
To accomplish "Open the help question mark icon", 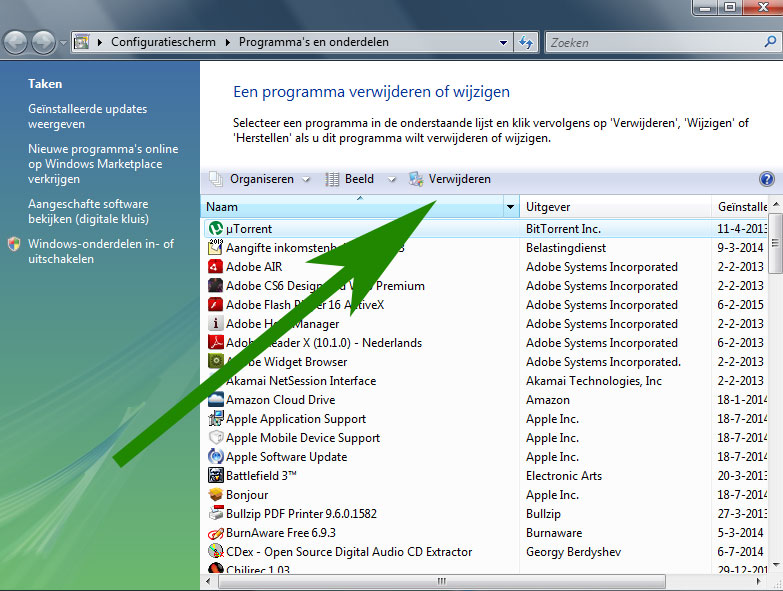I will point(767,179).
